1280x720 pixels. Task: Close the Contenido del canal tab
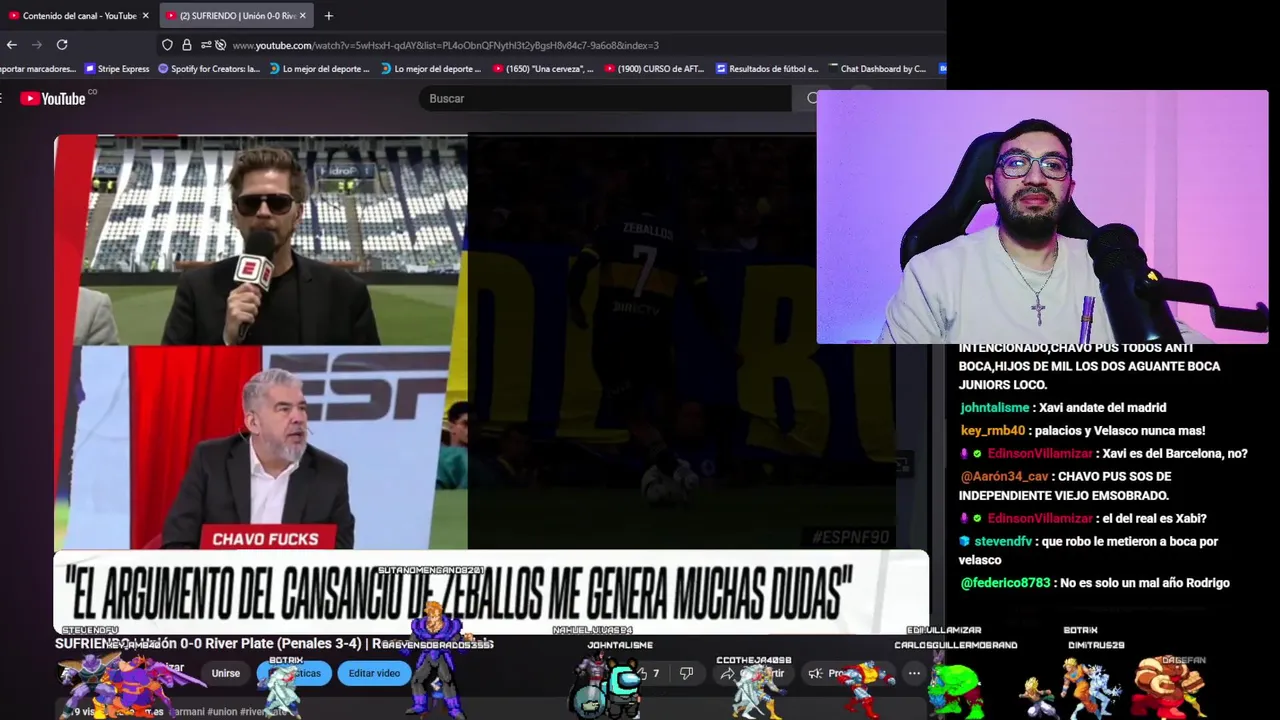[x=145, y=16]
